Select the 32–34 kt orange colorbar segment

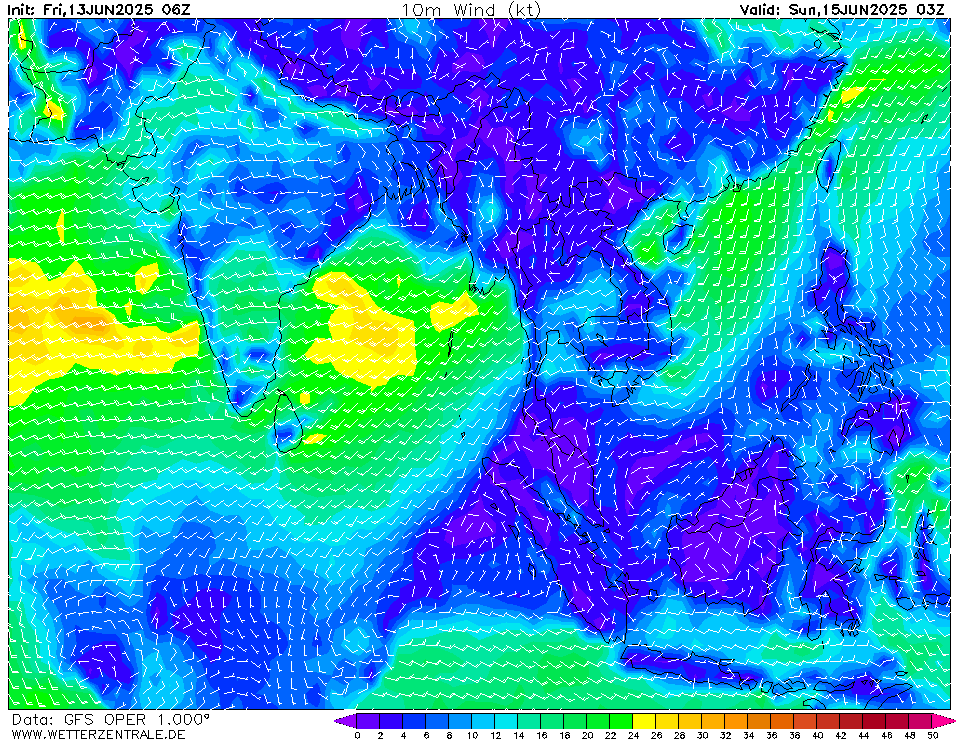click(736, 721)
